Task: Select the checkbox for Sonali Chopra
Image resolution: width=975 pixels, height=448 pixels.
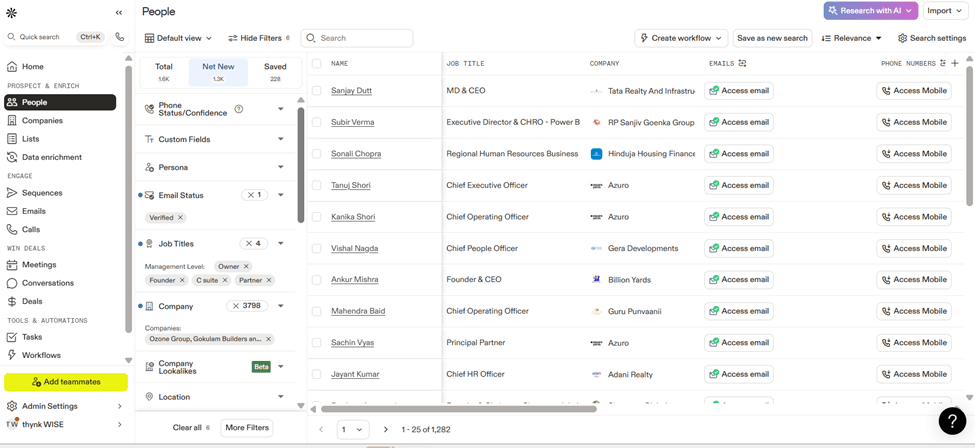Action: [317, 154]
